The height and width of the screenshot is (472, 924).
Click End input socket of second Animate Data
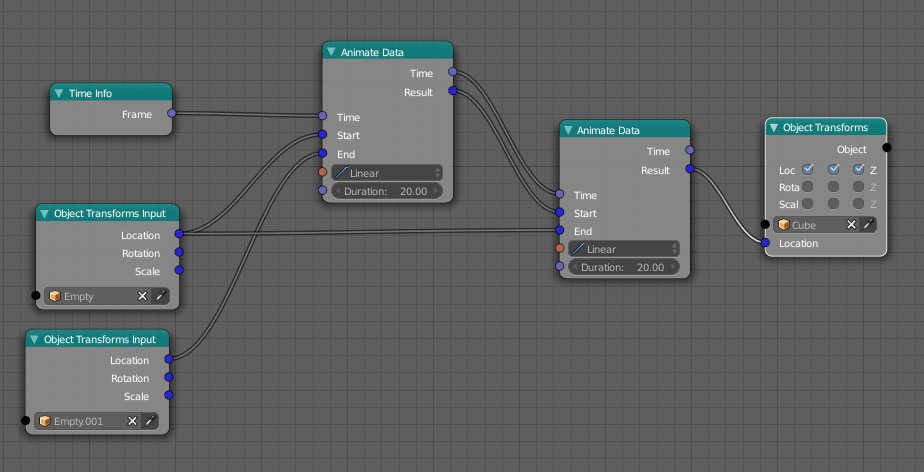point(560,230)
